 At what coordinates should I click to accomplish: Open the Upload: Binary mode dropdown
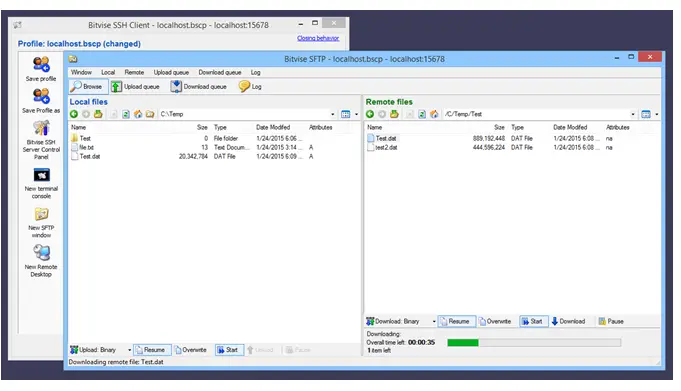[129, 350]
